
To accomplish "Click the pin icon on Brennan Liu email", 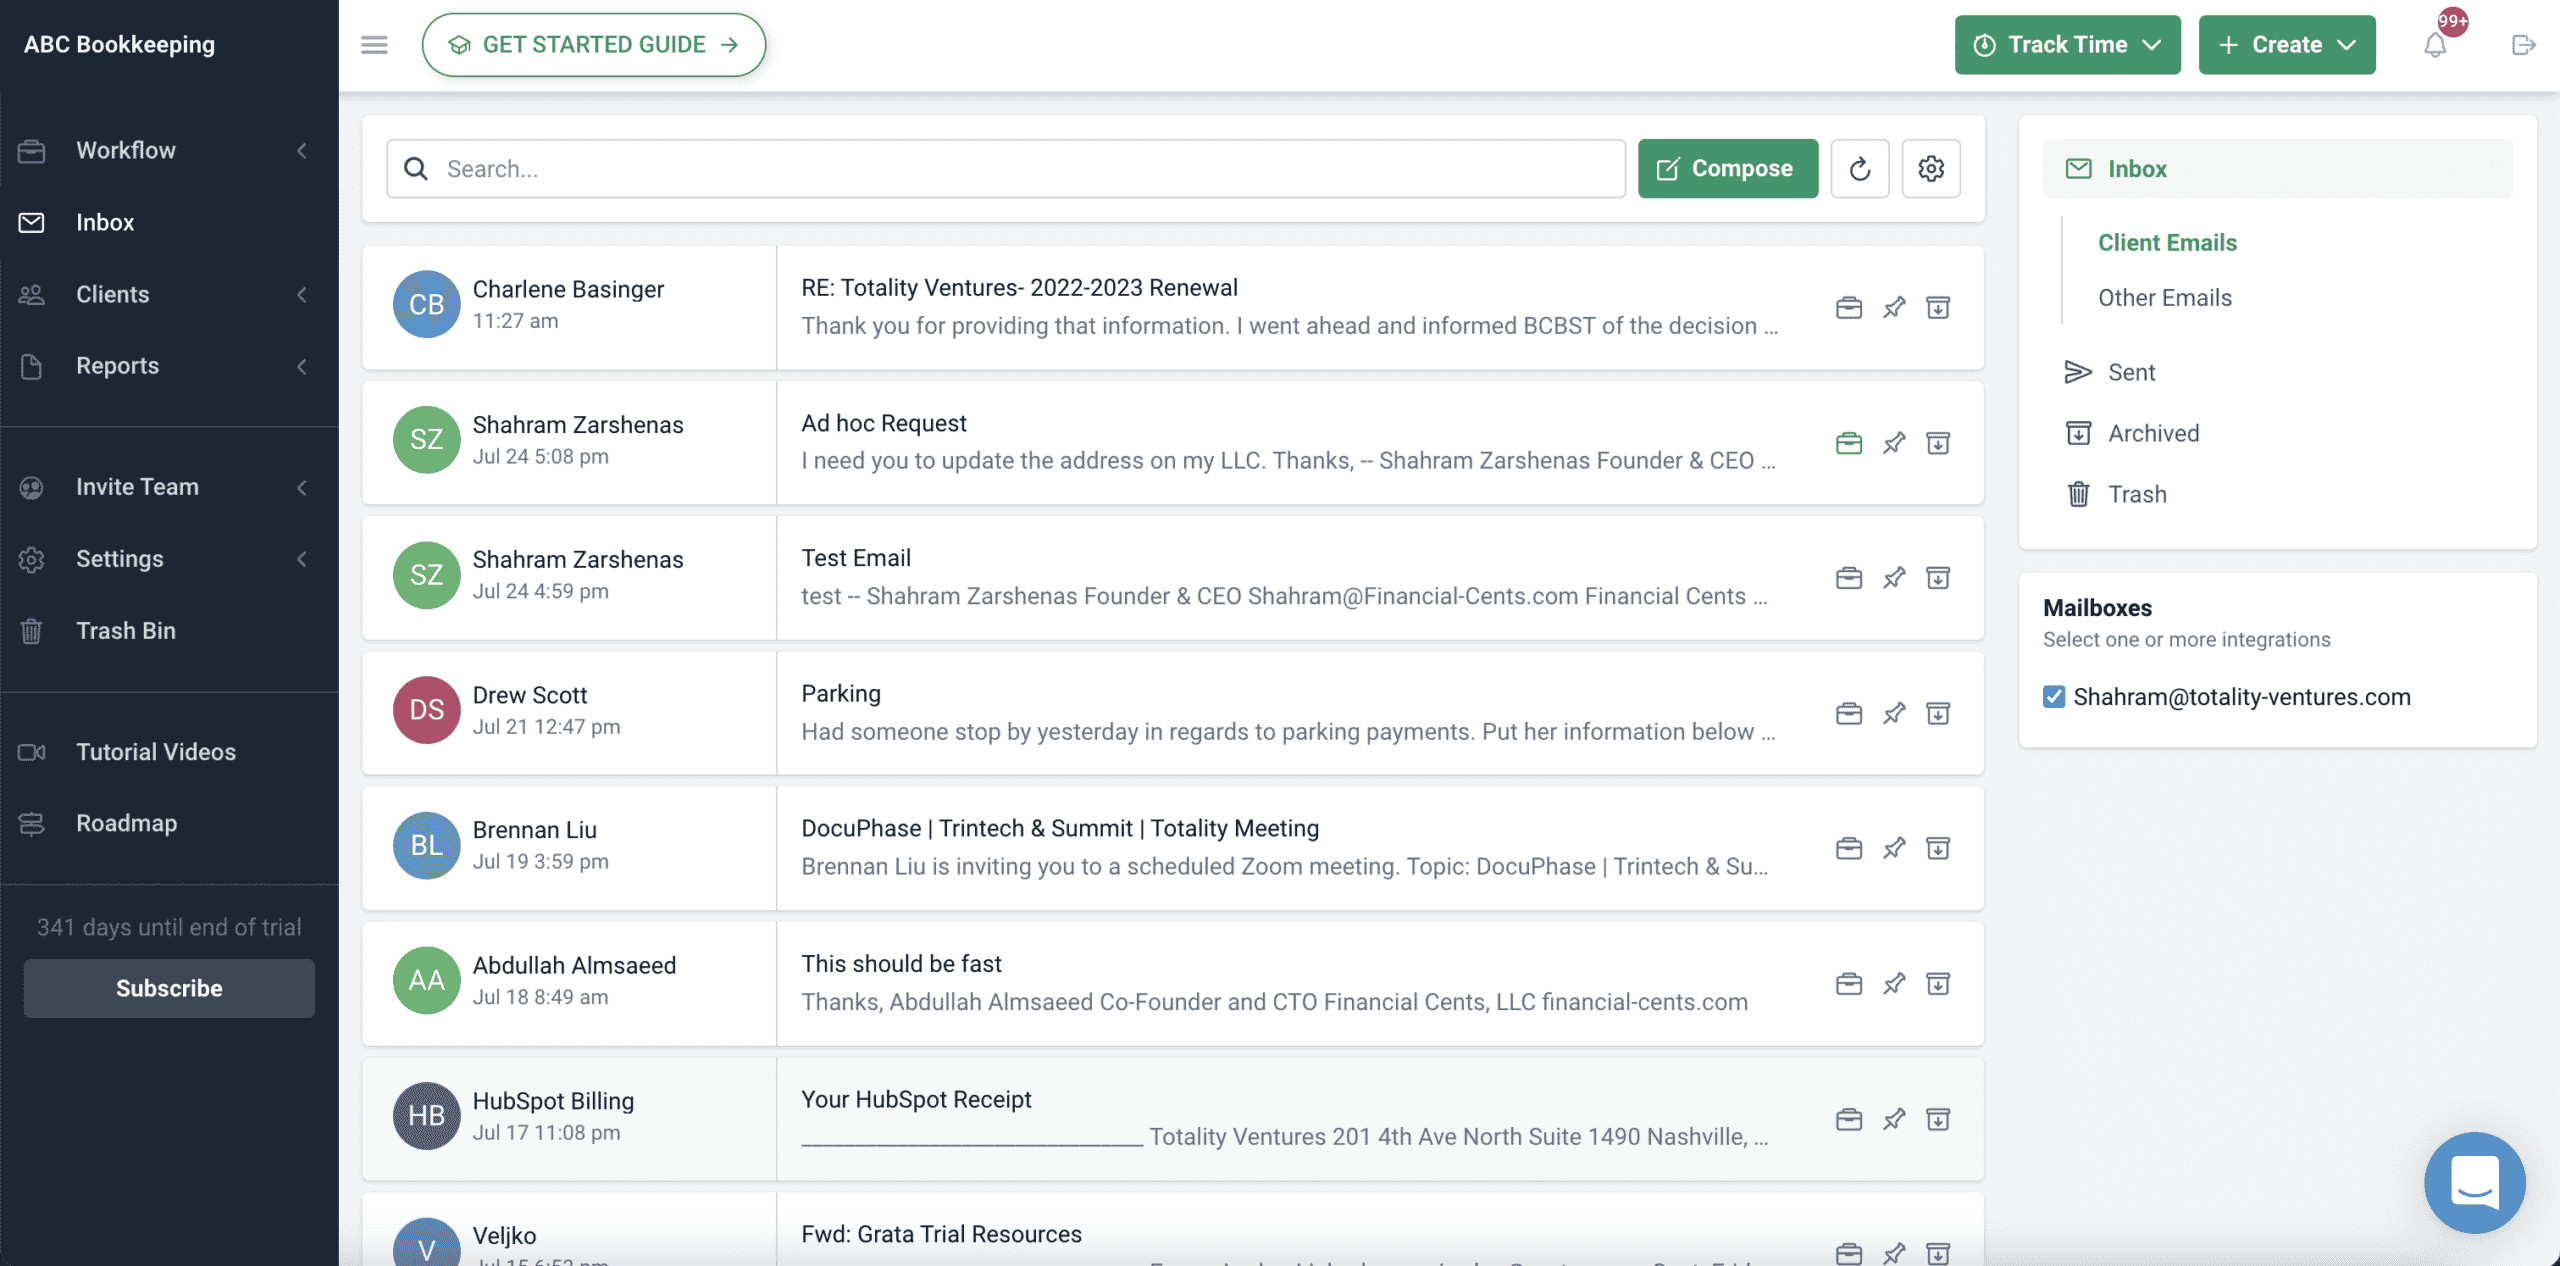I will [x=1892, y=848].
